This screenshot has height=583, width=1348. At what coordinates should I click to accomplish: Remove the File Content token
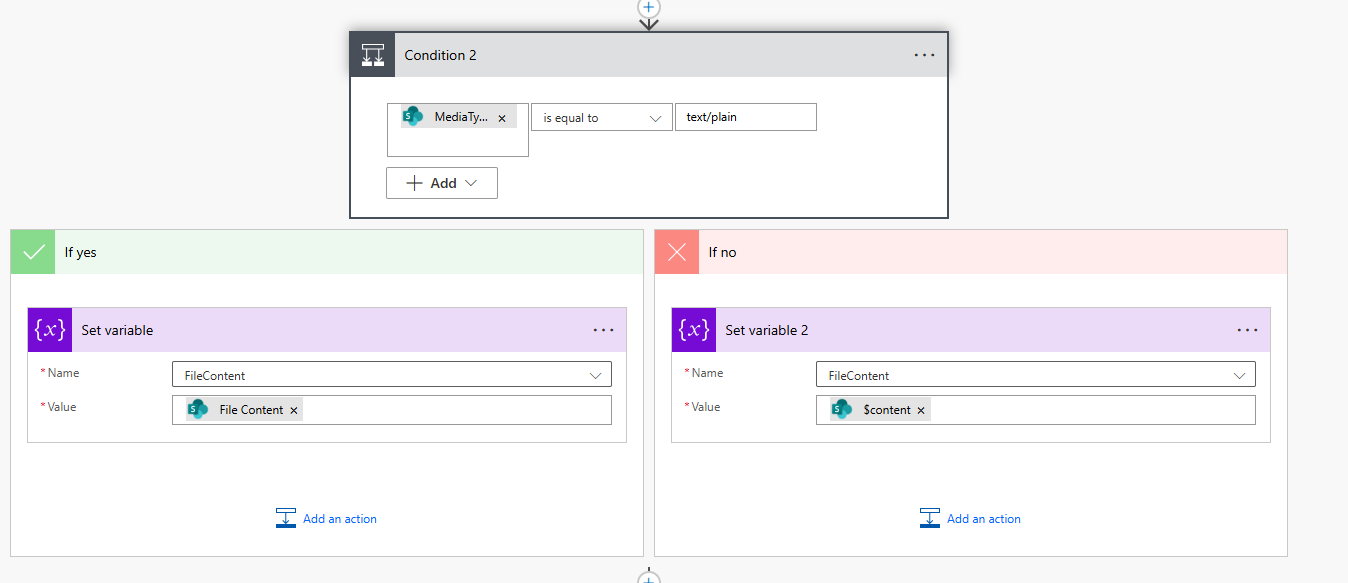[294, 410]
